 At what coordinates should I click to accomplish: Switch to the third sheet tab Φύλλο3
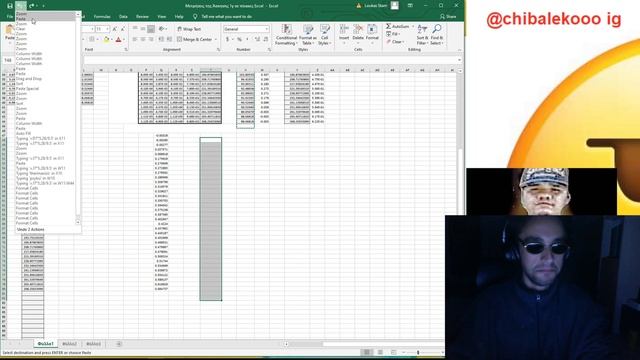[x=93, y=344]
